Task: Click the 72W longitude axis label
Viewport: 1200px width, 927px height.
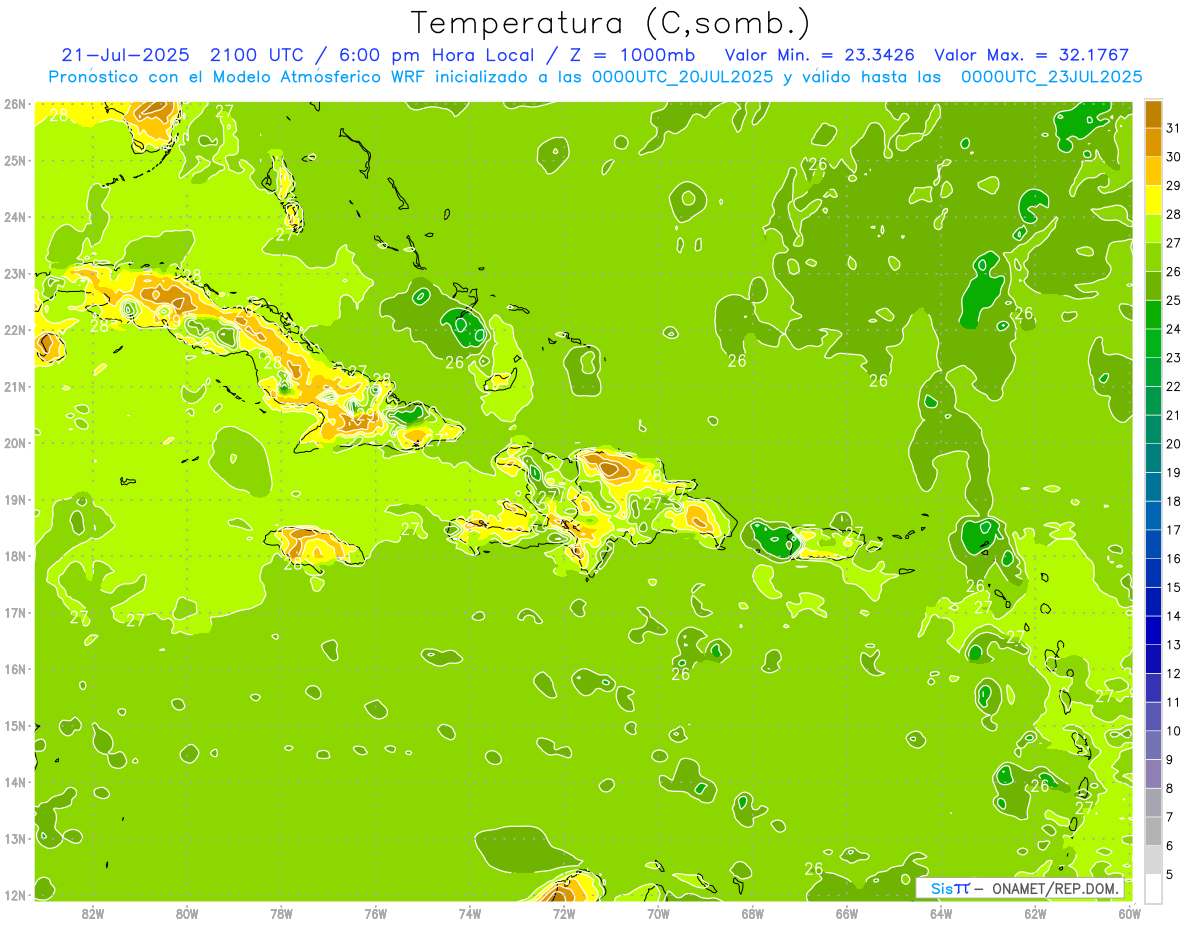Action: (x=564, y=912)
